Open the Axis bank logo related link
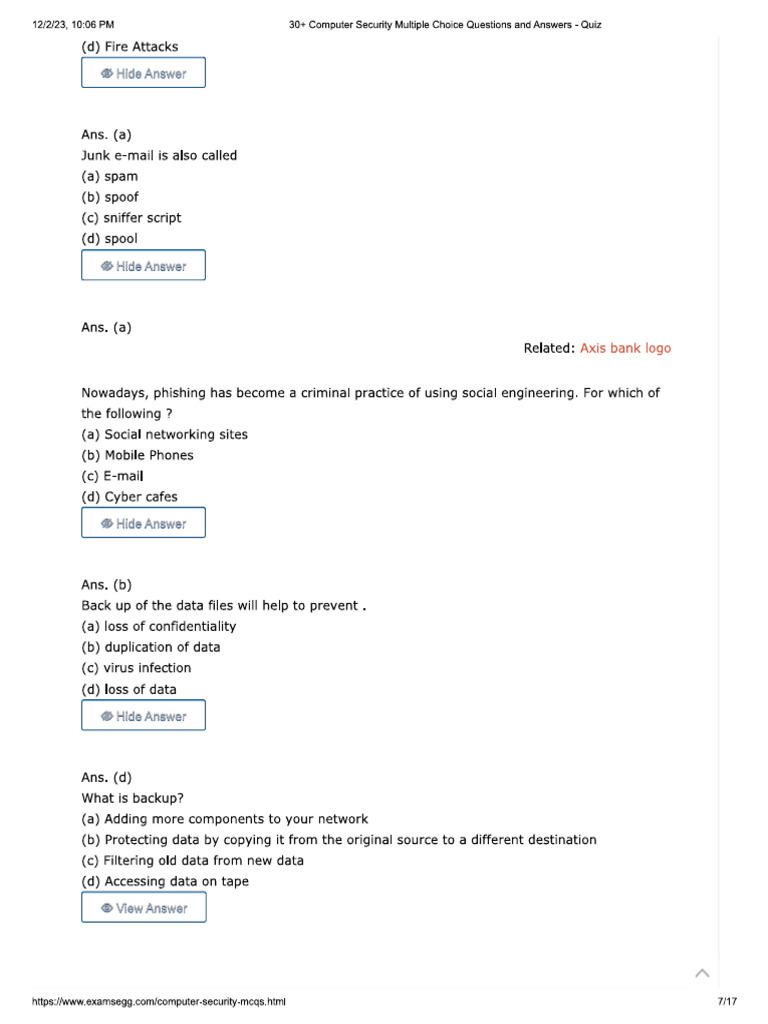The image size is (768, 1024). (x=625, y=348)
